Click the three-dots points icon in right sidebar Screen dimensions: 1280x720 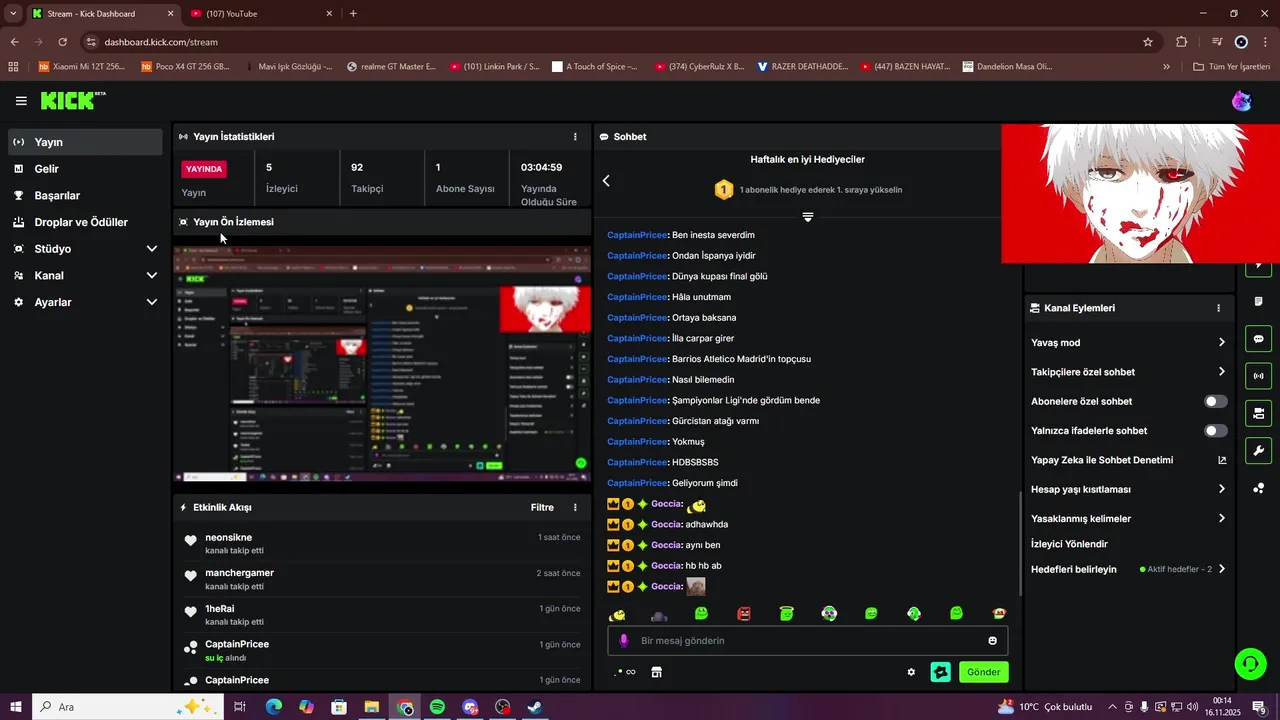(x=1258, y=488)
